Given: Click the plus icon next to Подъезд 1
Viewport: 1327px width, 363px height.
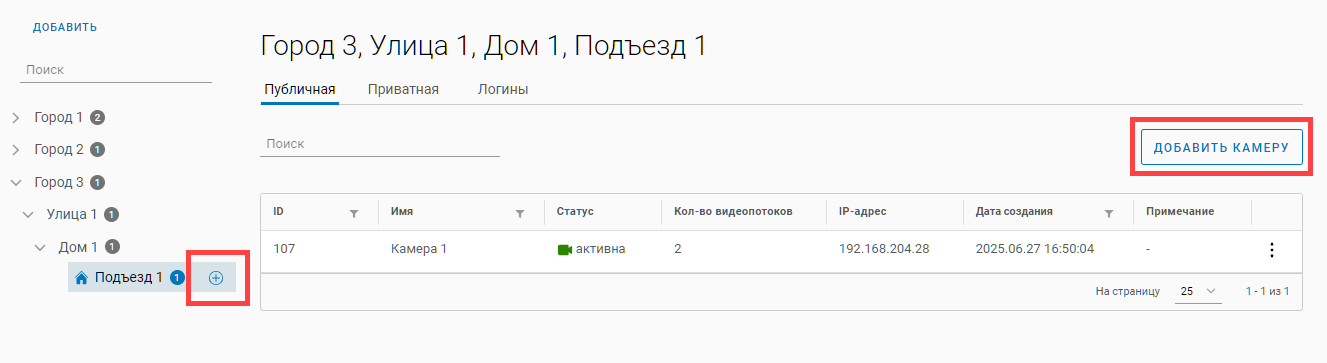Looking at the screenshot, I should (x=216, y=277).
